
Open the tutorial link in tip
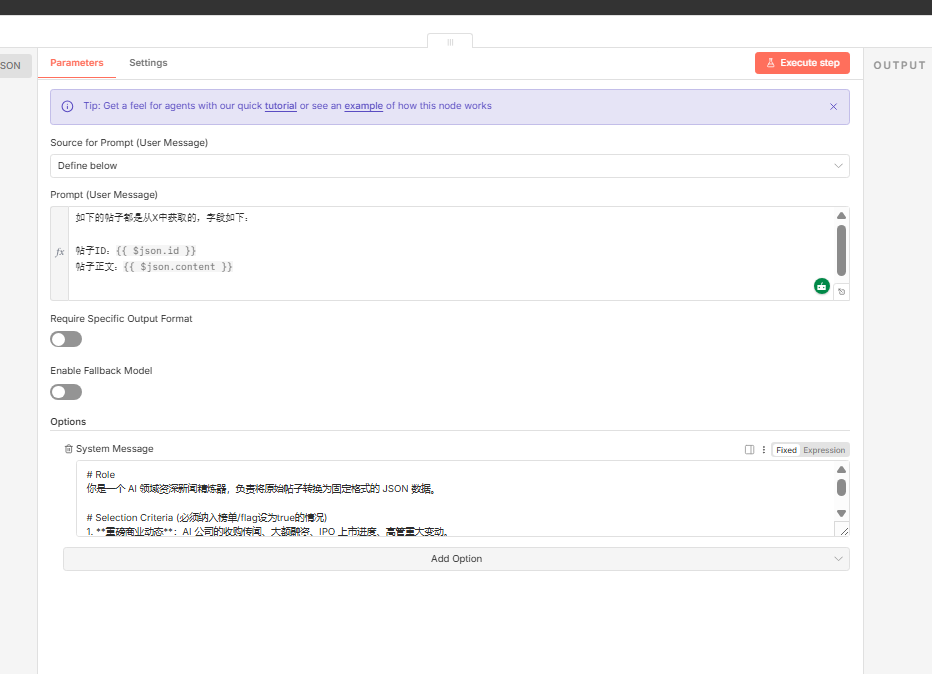(280, 106)
